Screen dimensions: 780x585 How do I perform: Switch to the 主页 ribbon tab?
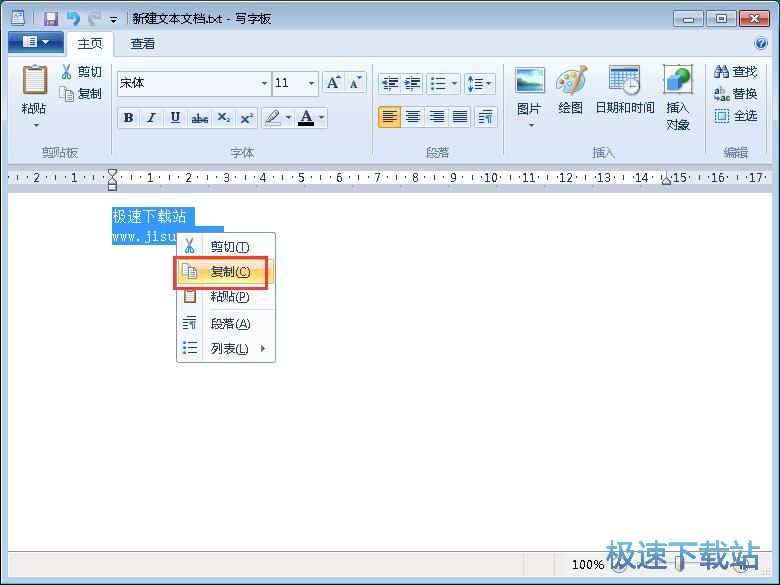pos(90,44)
